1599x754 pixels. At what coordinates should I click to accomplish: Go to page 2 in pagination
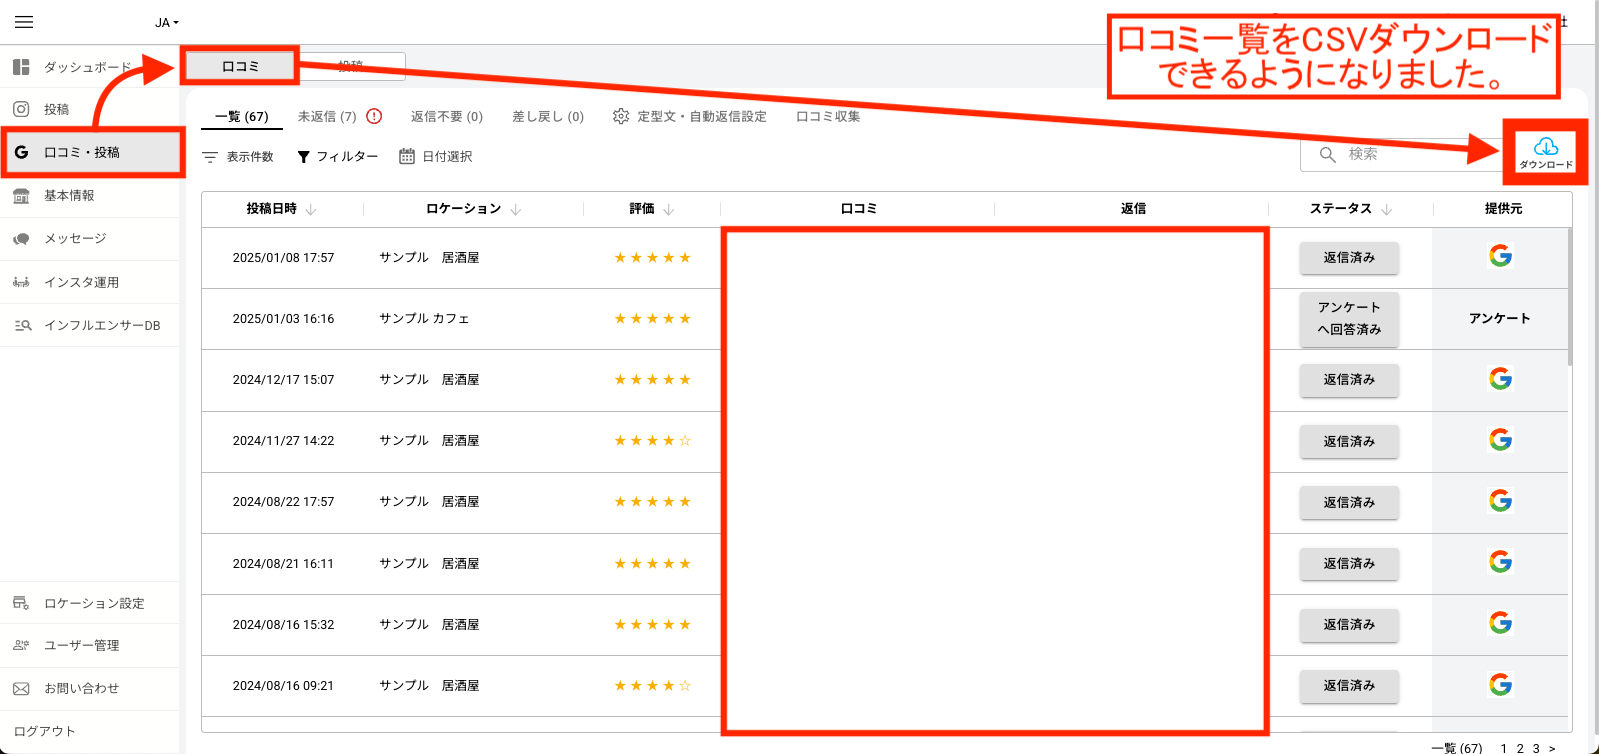1519,748
